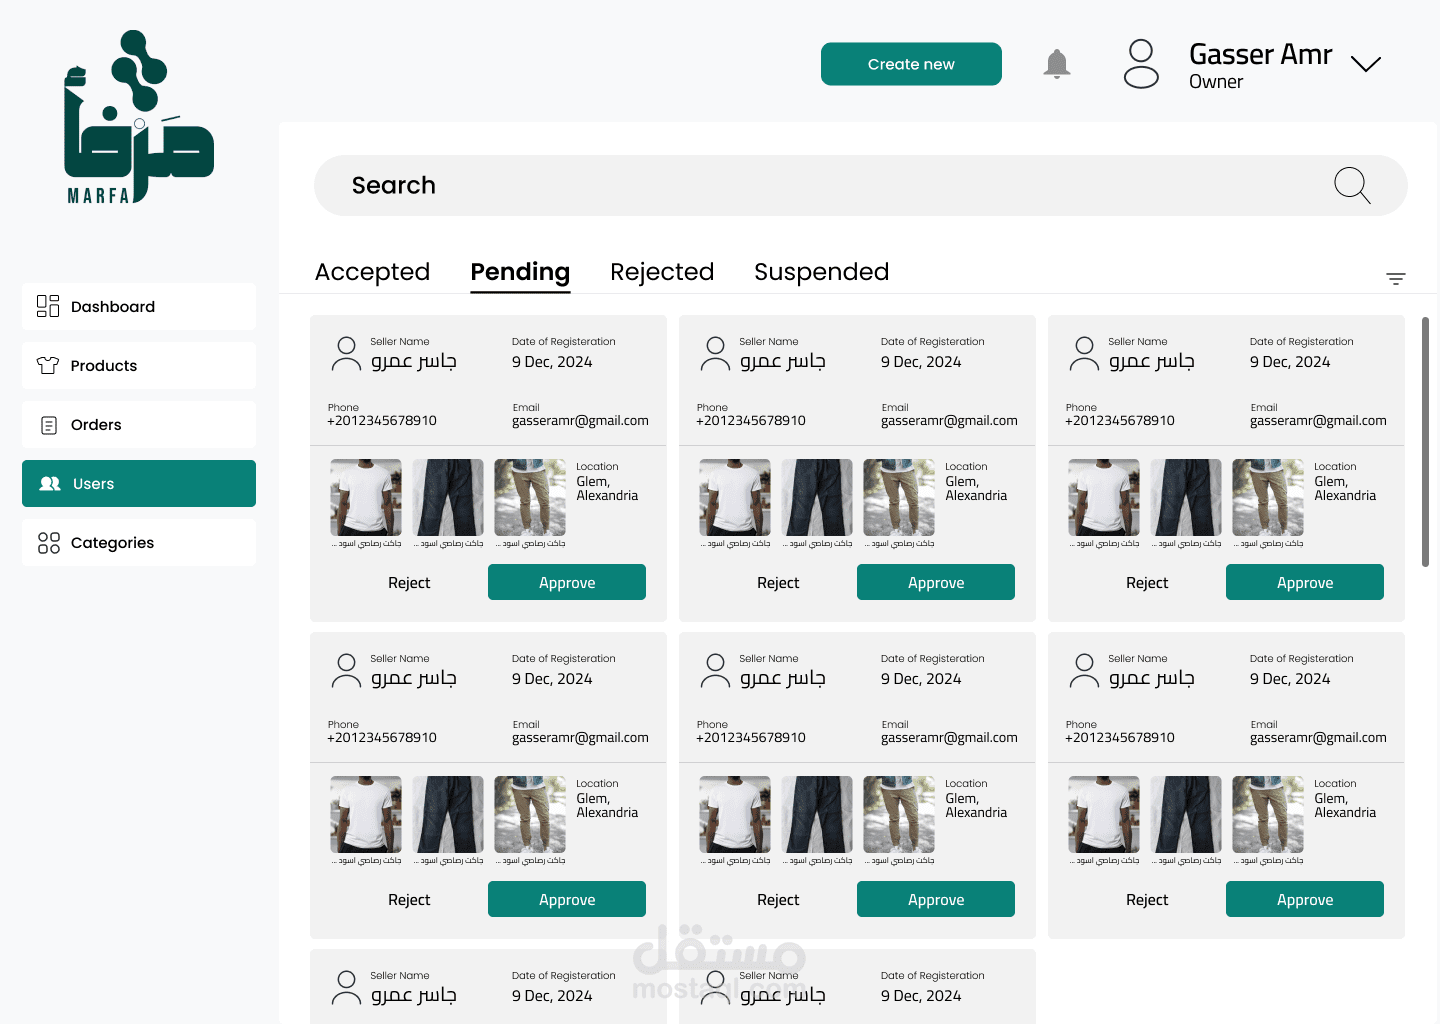Switch to the Accepted tab
This screenshot has width=1440, height=1024.
click(x=372, y=272)
